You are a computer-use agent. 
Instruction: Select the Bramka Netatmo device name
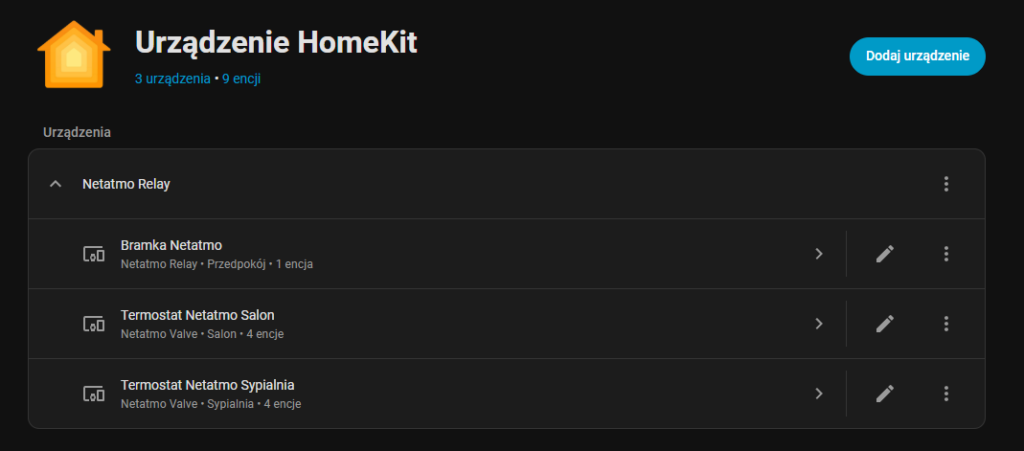[x=171, y=245]
